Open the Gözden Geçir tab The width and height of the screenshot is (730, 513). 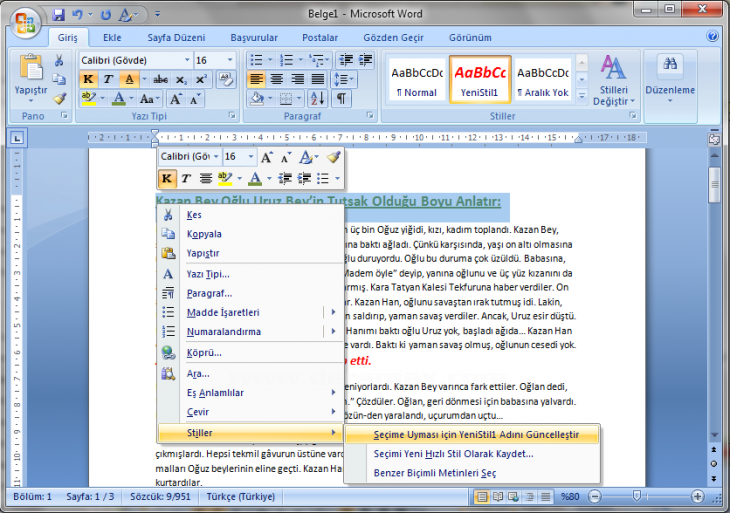click(x=393, y=38)
